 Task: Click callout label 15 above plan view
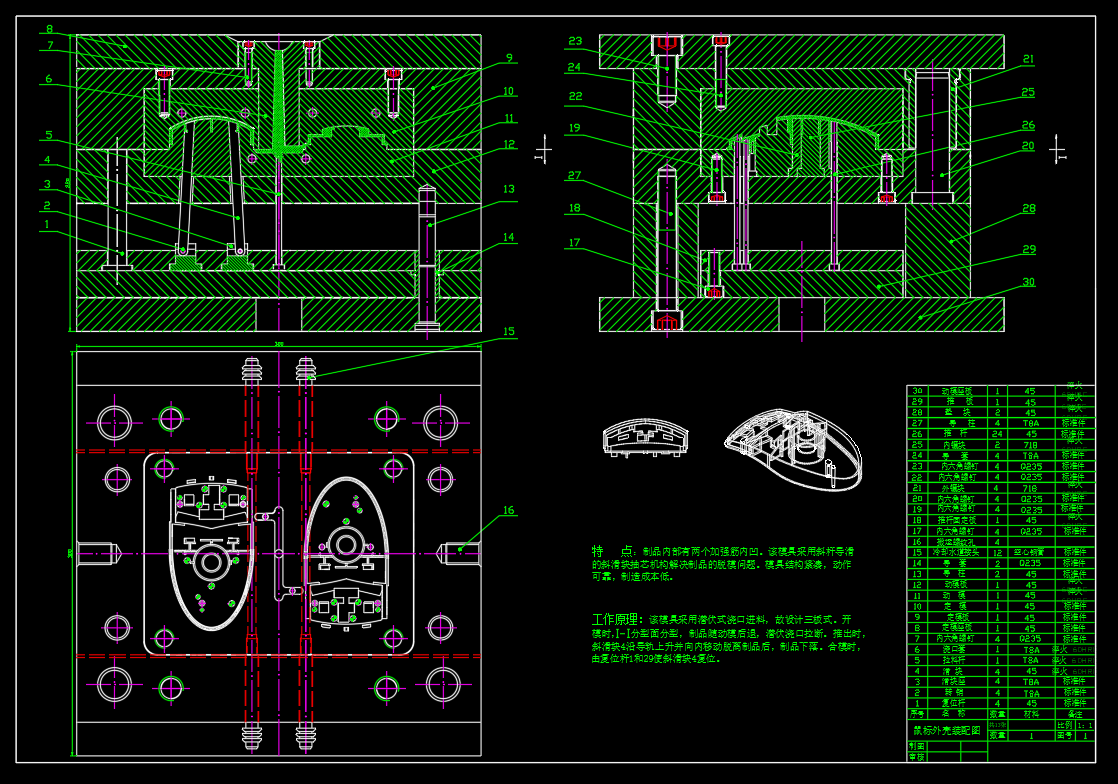(509, 331)
